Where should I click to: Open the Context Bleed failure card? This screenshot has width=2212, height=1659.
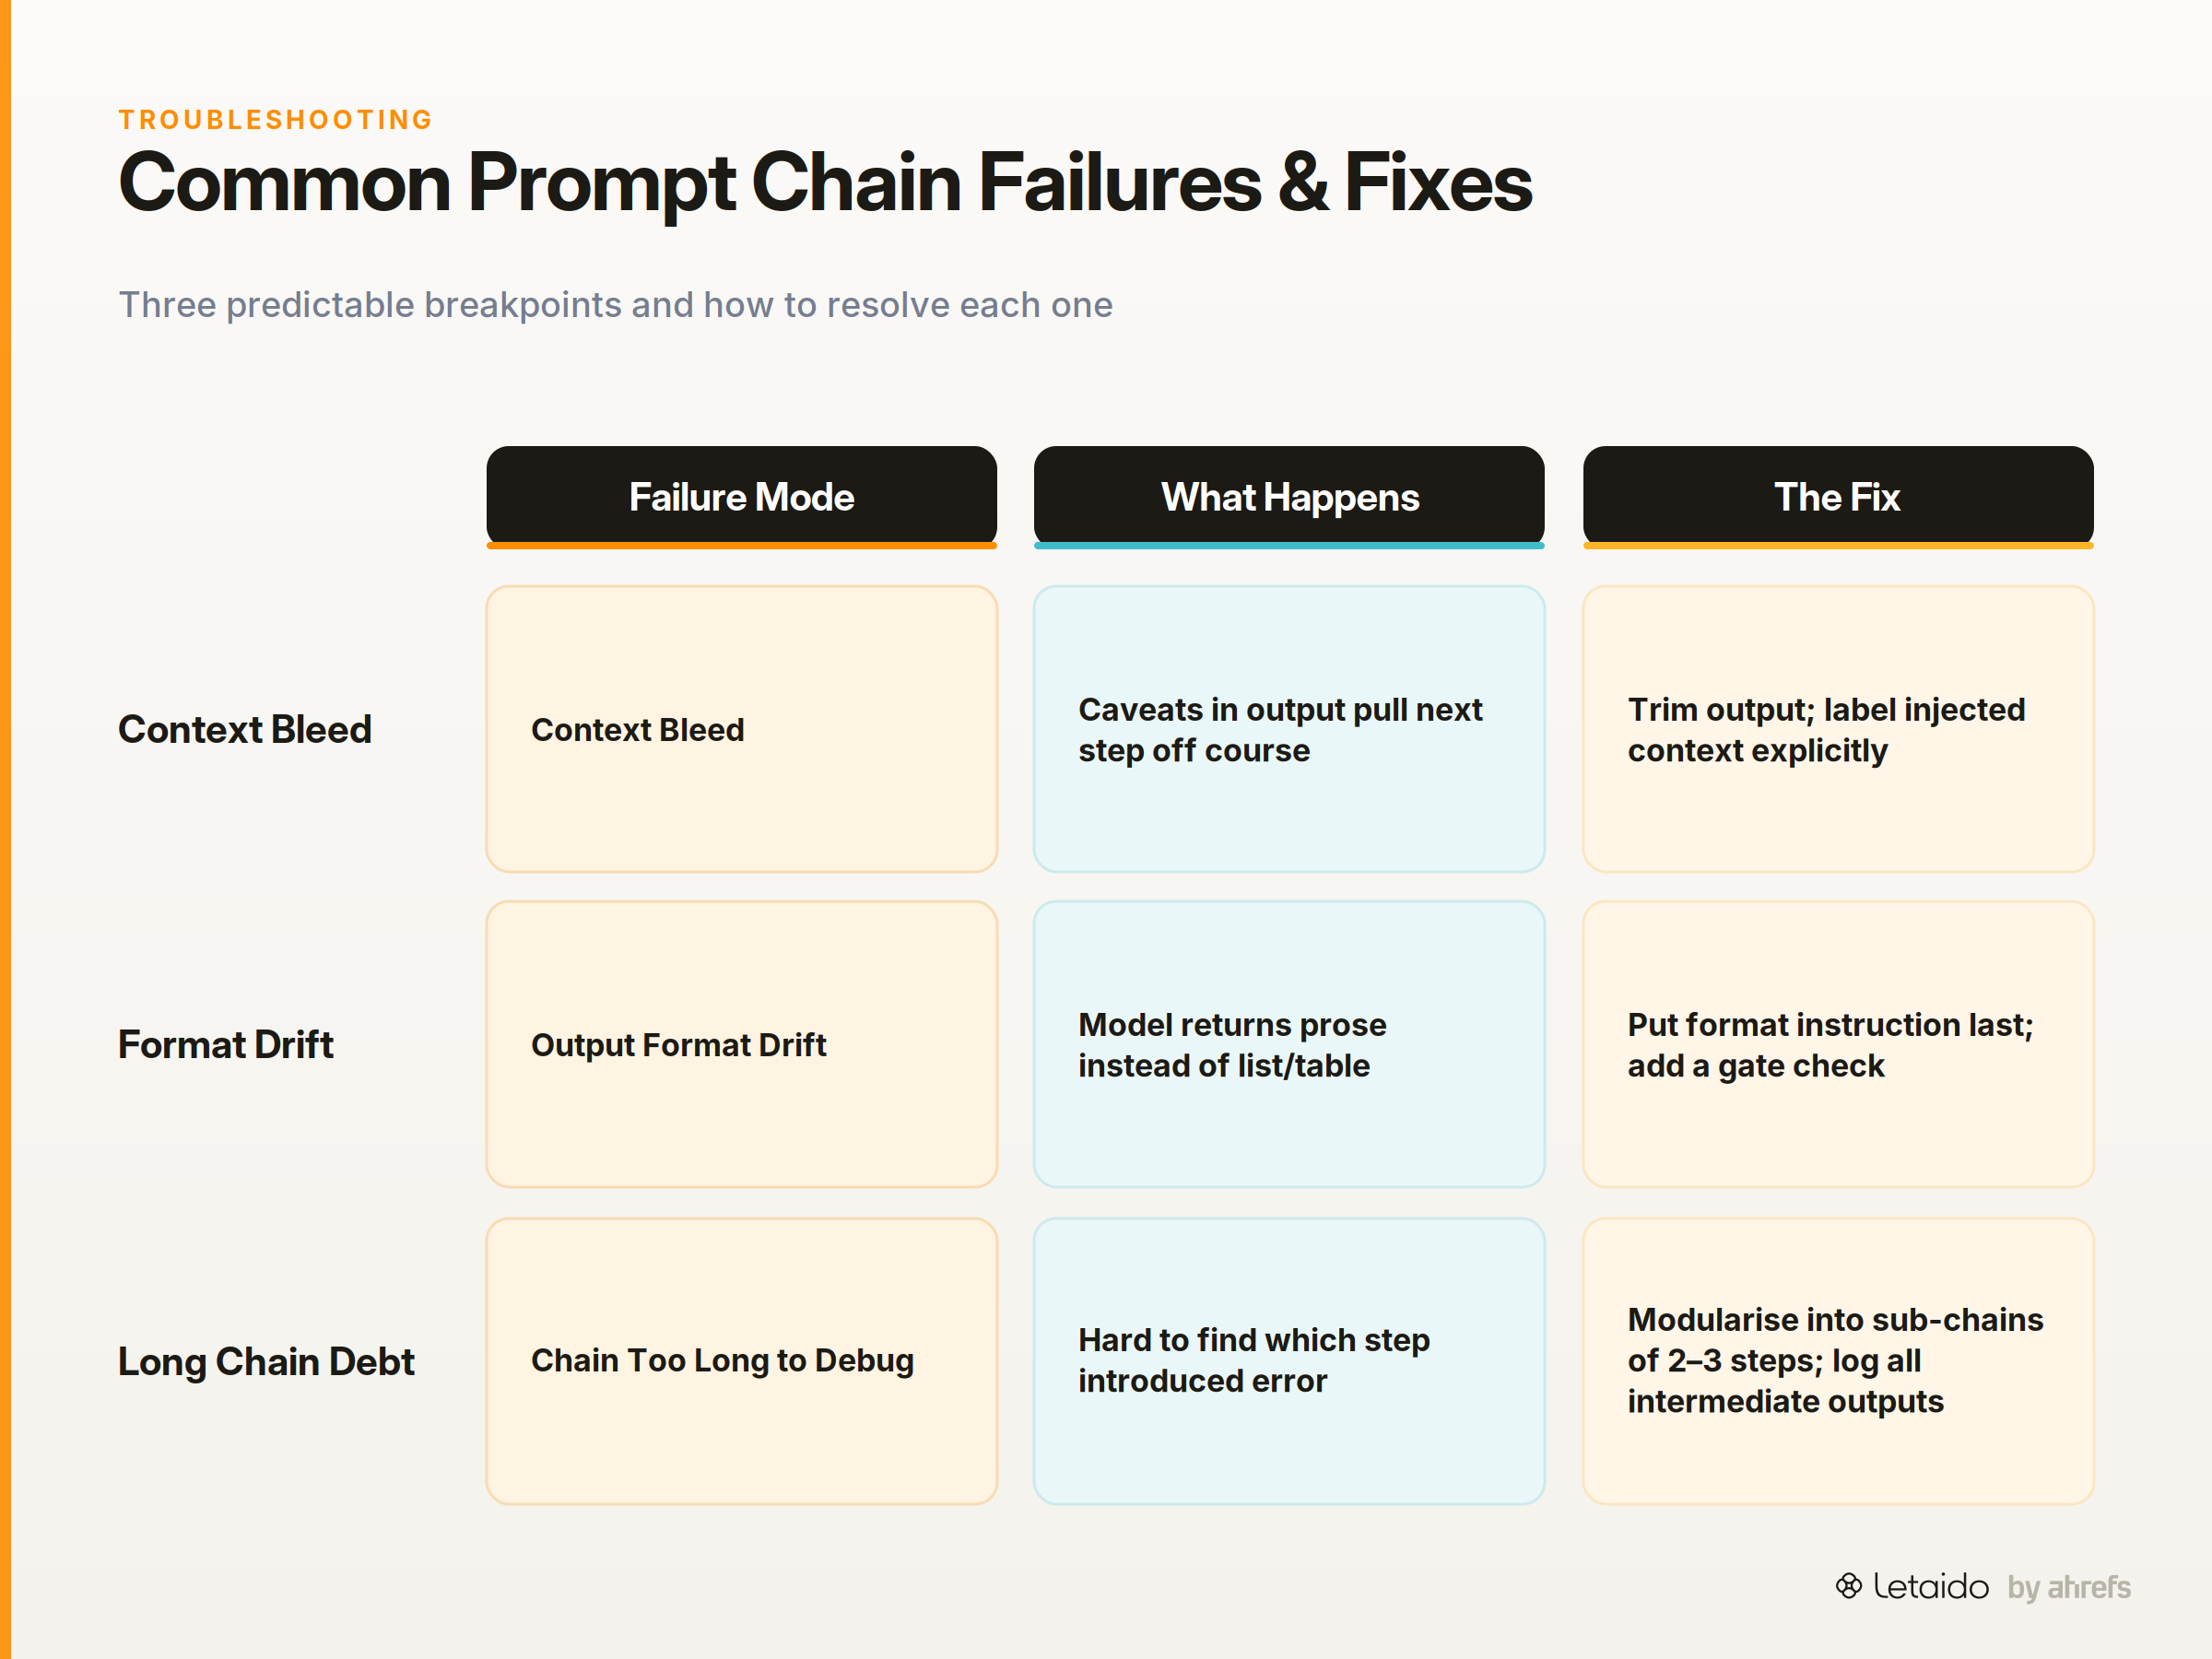point(741,729)
